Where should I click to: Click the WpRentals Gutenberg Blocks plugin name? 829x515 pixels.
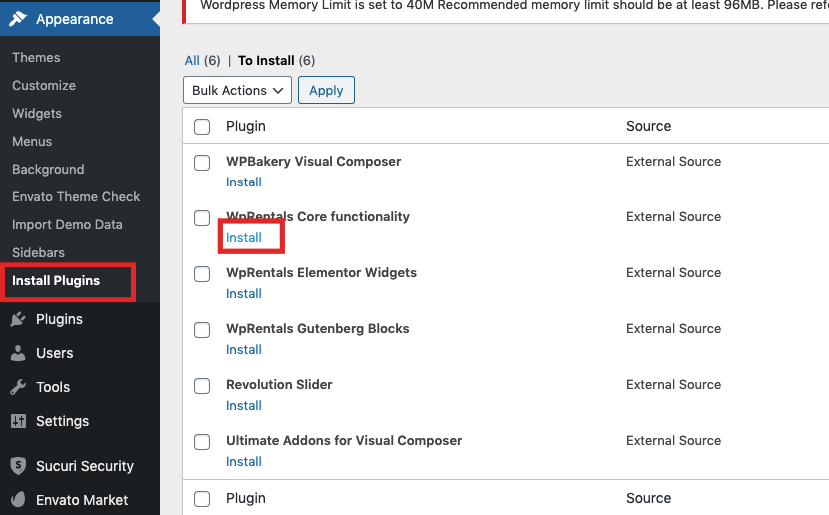pos(318,328)
